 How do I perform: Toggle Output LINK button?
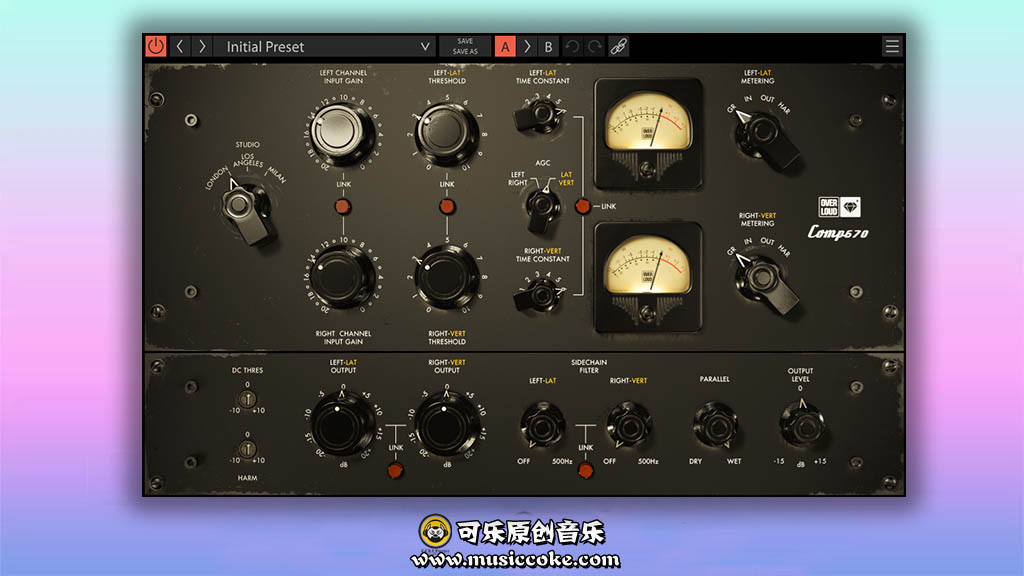click(x=395, y=470)
